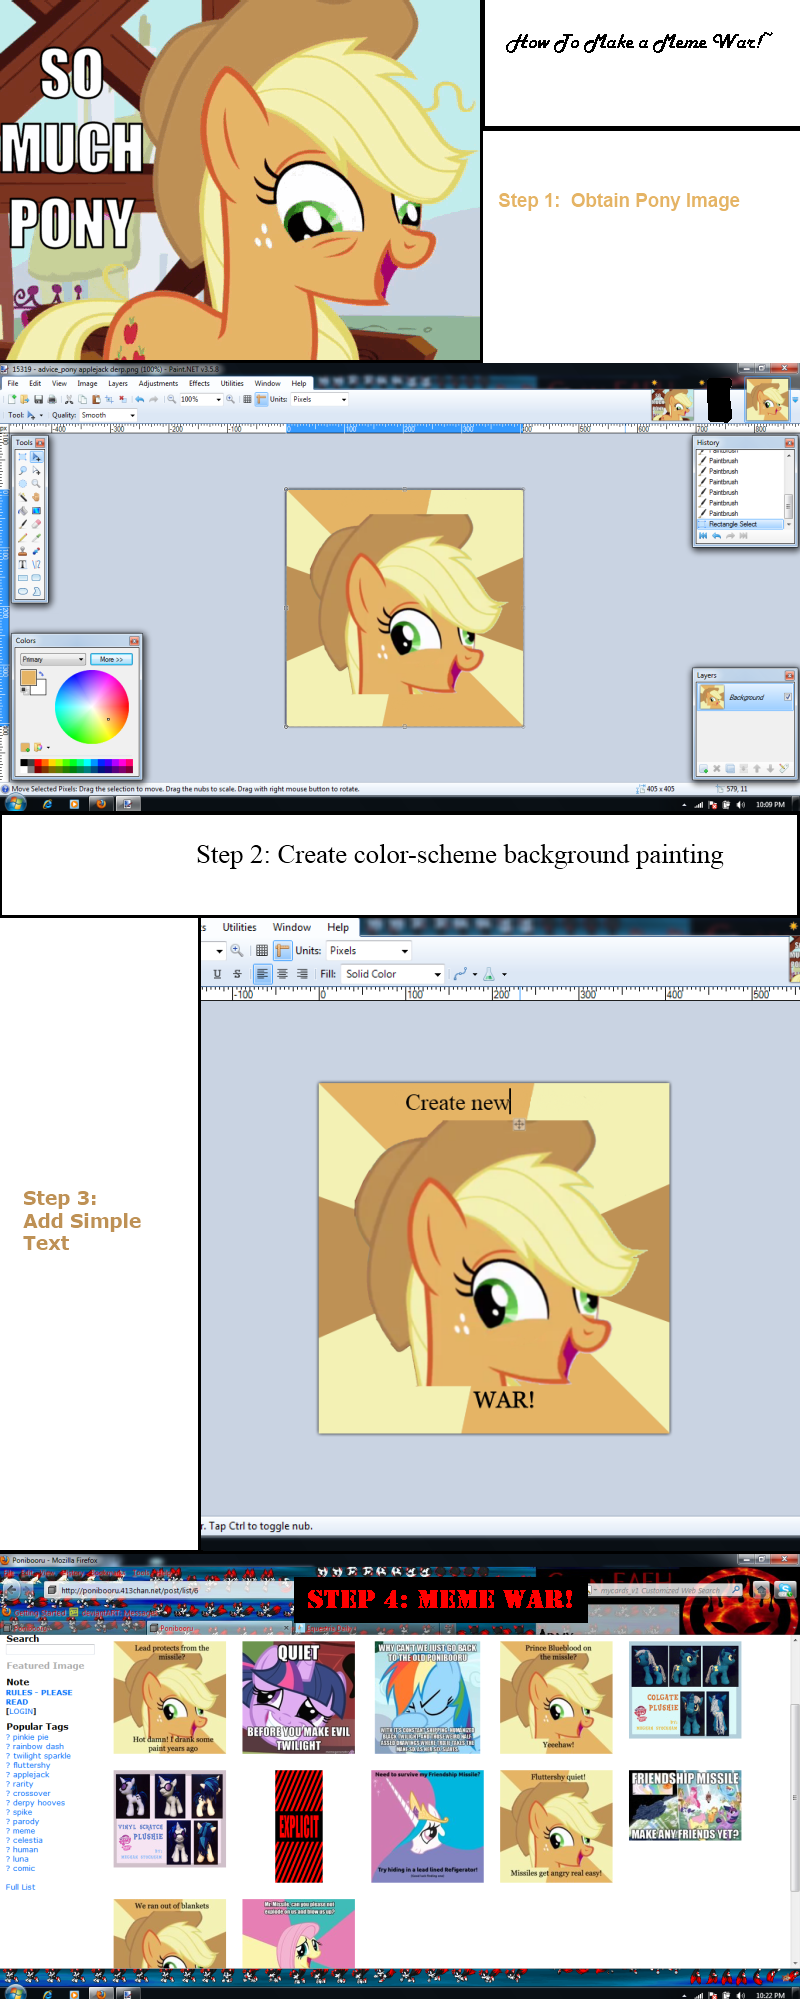Select the Gradient tool
This screenshot has width=800, height=2000.
(36, 510)
